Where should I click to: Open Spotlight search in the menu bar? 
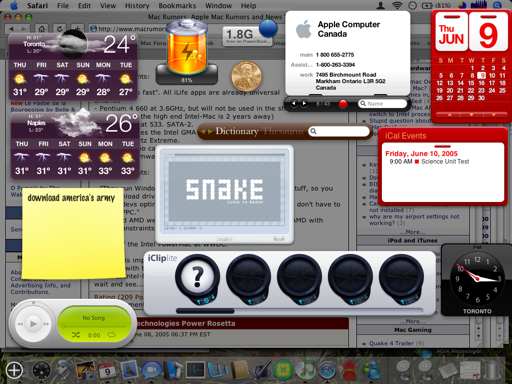(497, 5)
